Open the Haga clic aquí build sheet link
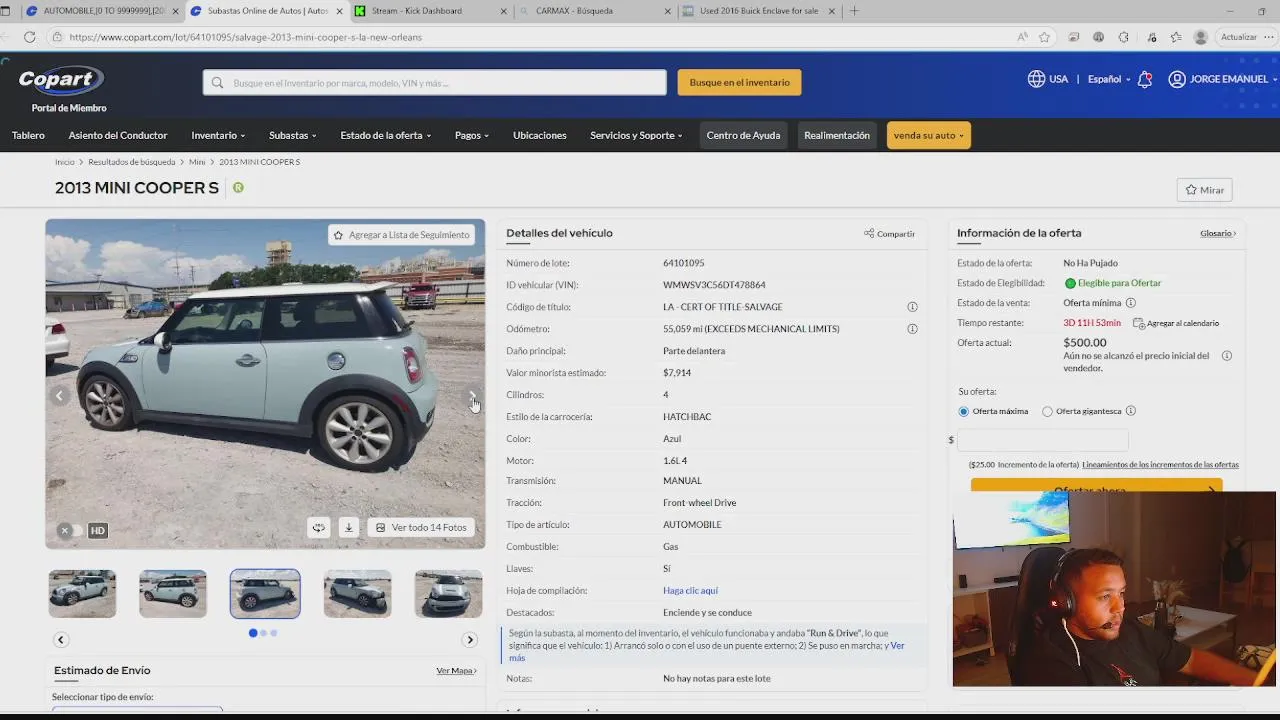This screenshot has height=720, width=1280. point(690,591)
